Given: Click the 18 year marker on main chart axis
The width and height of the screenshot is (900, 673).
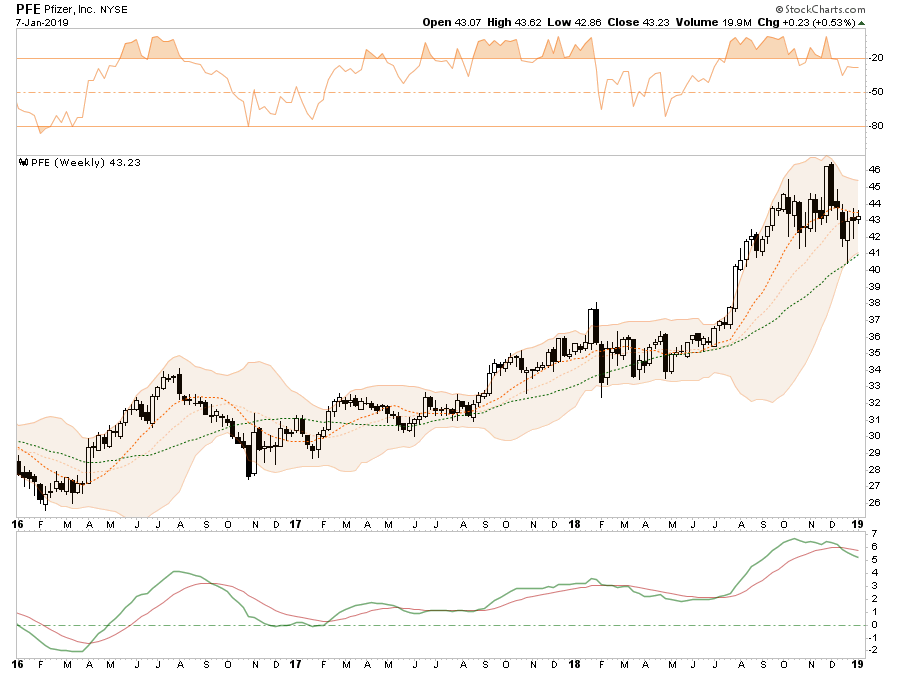Looking at the screenshot, I should [575, 523].
